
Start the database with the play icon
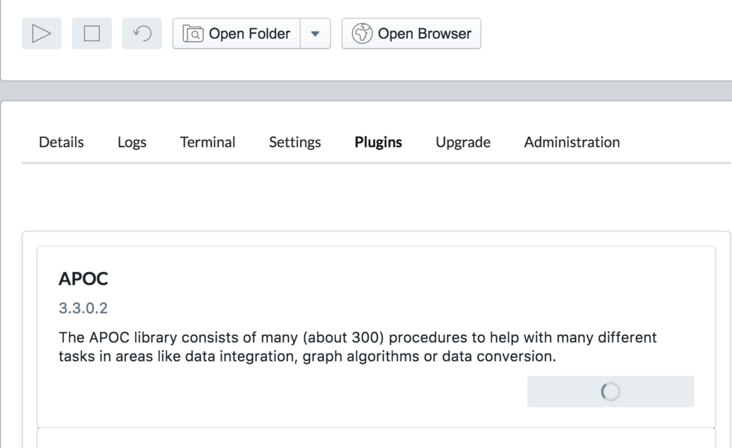(41, 33)
